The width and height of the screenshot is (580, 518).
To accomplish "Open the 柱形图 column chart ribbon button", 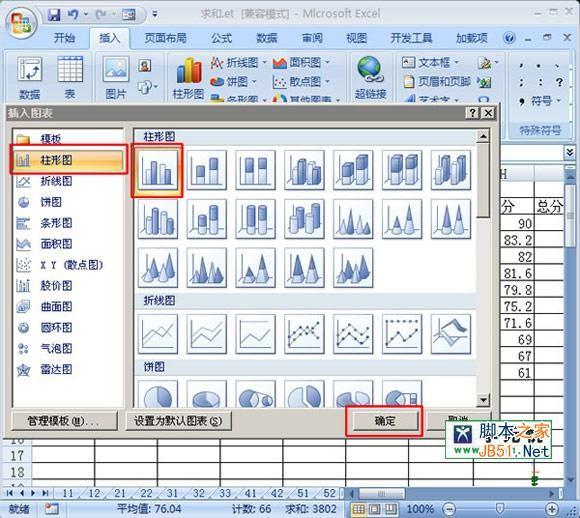I will [x=189, y=79].
